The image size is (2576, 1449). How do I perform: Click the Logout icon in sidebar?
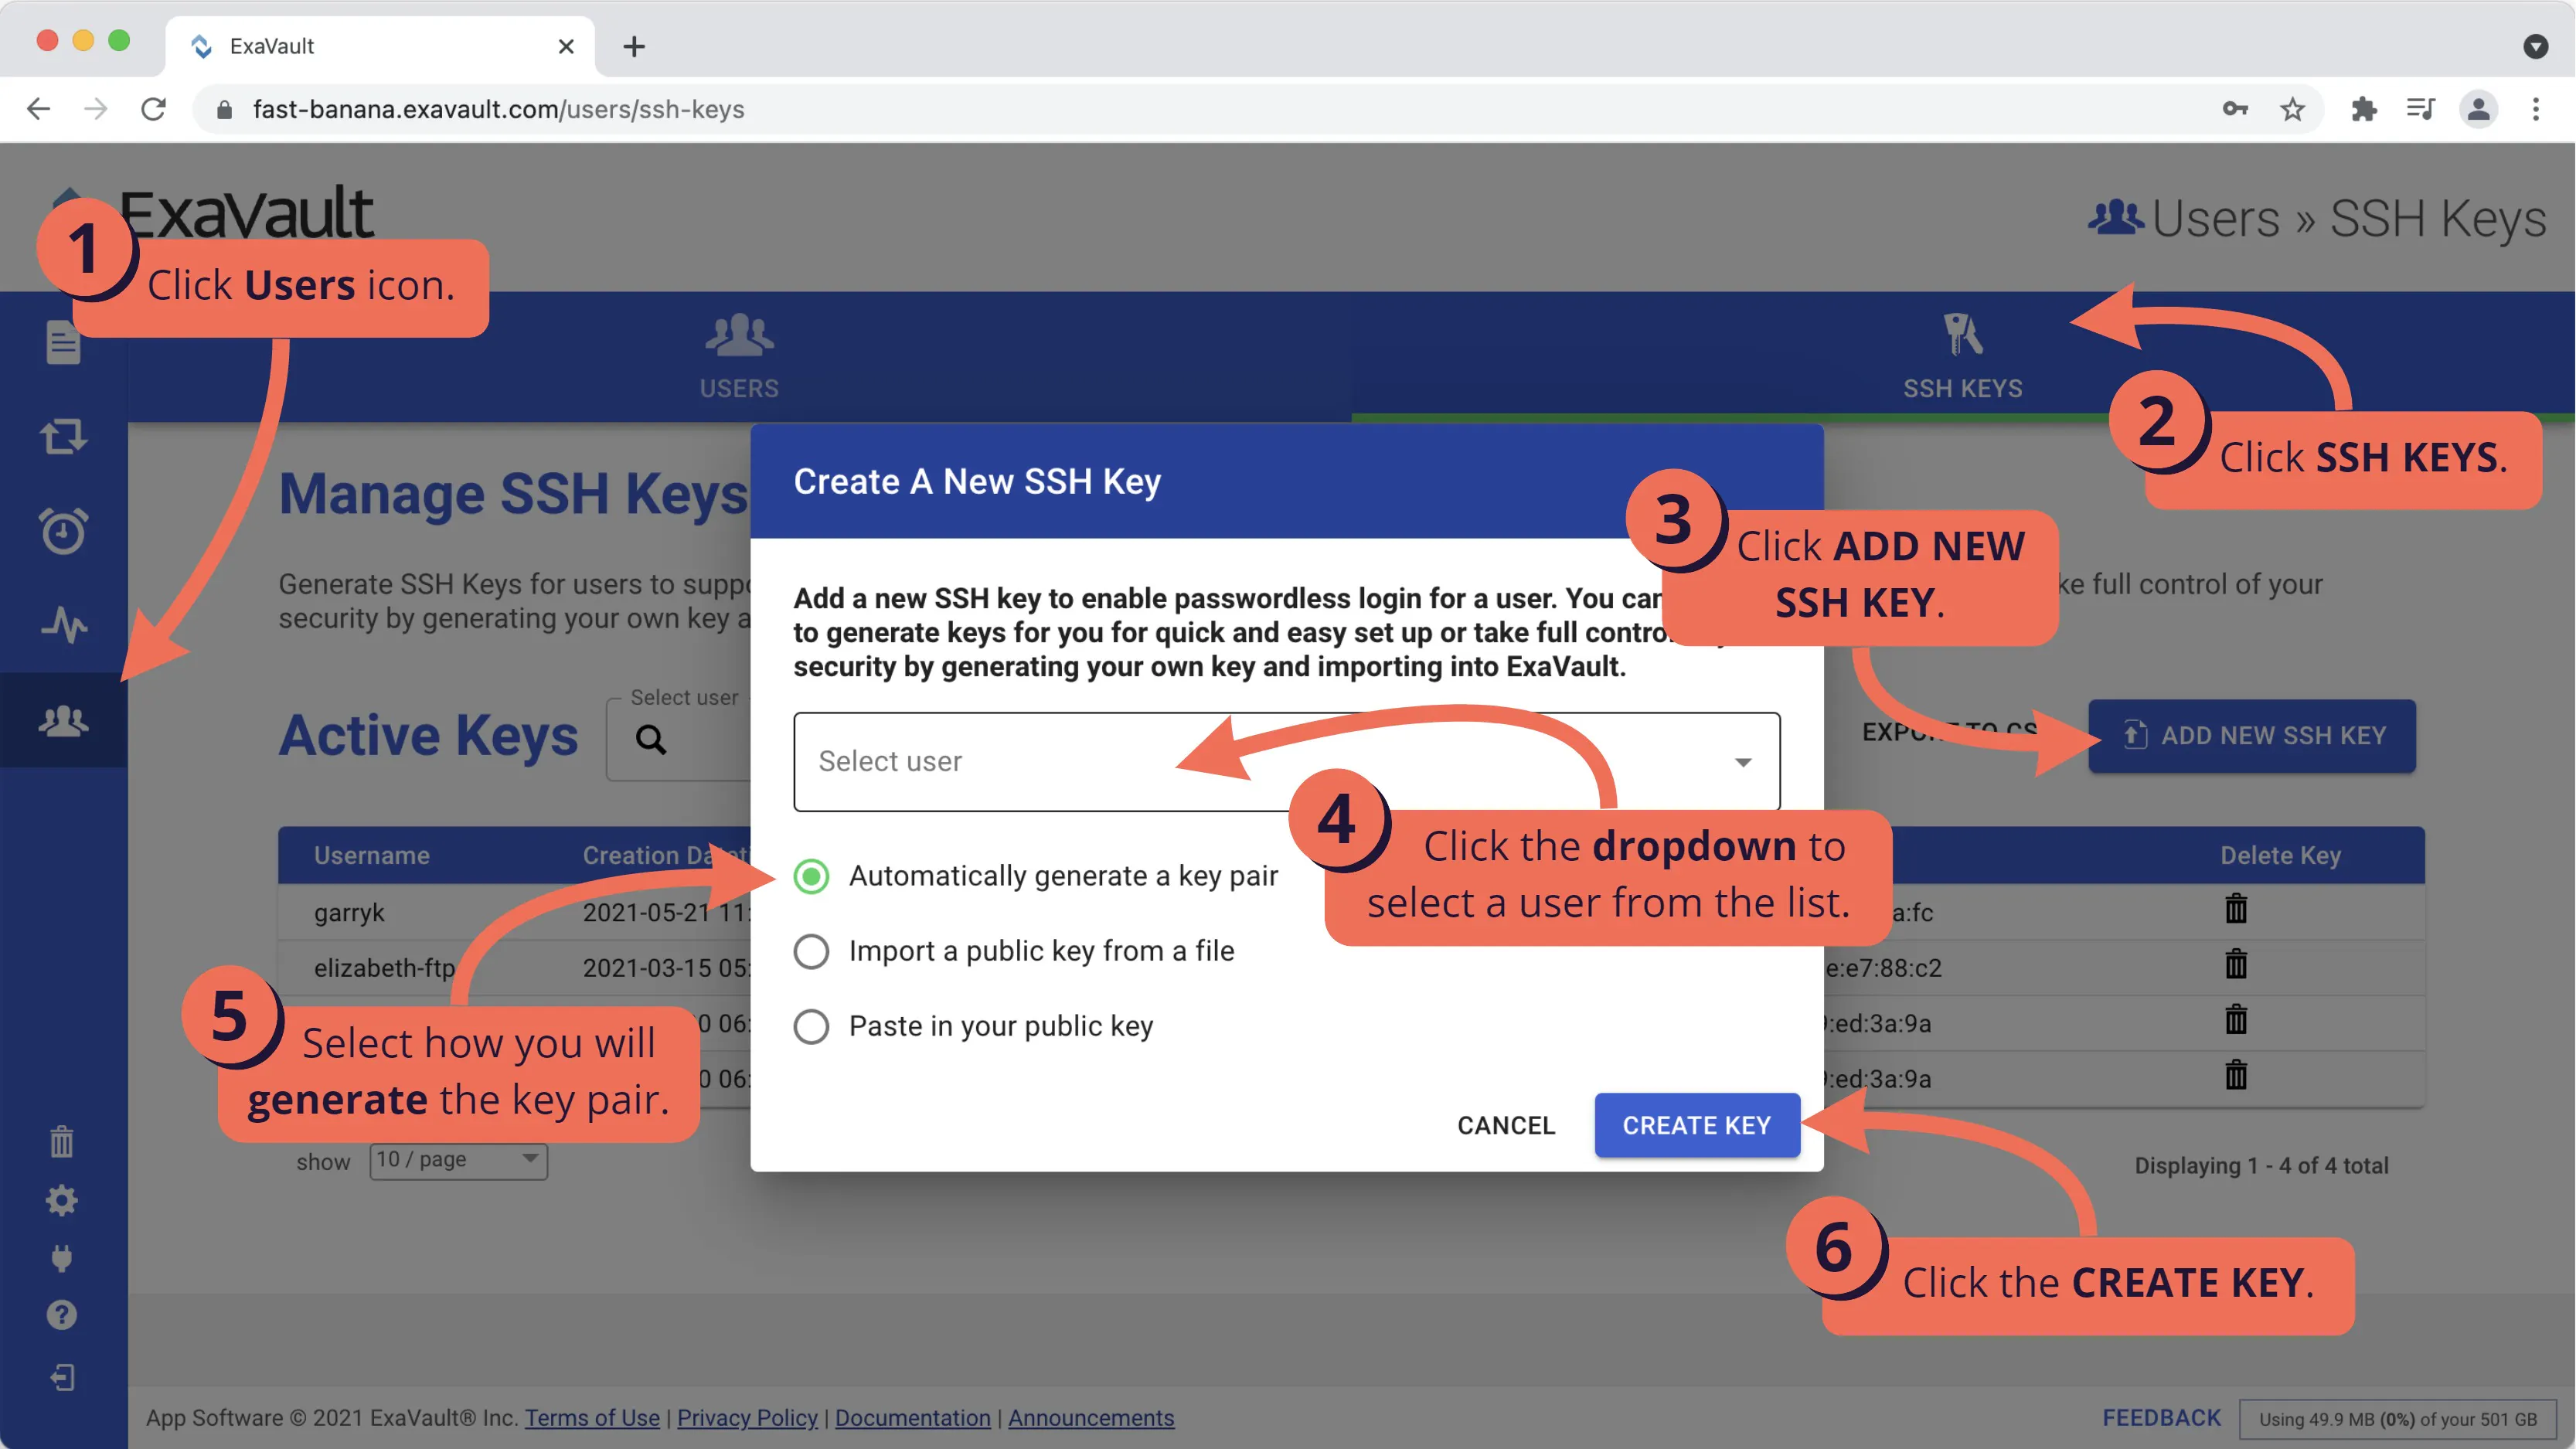tap(62, 1378)
